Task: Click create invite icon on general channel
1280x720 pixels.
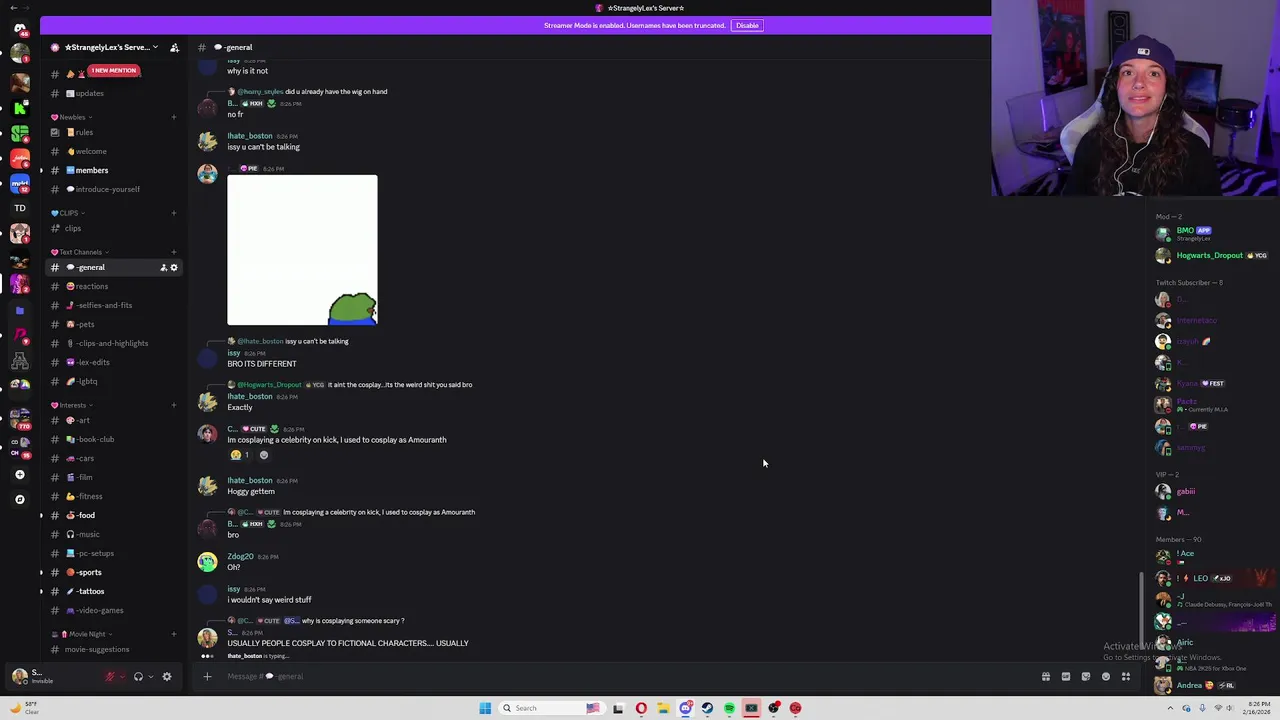Action: [164, 267]
